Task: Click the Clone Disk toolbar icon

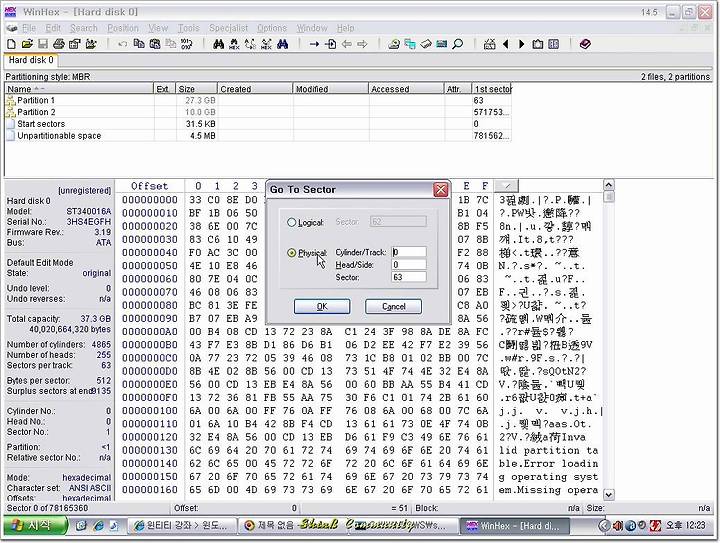Action: pos(410,44)
